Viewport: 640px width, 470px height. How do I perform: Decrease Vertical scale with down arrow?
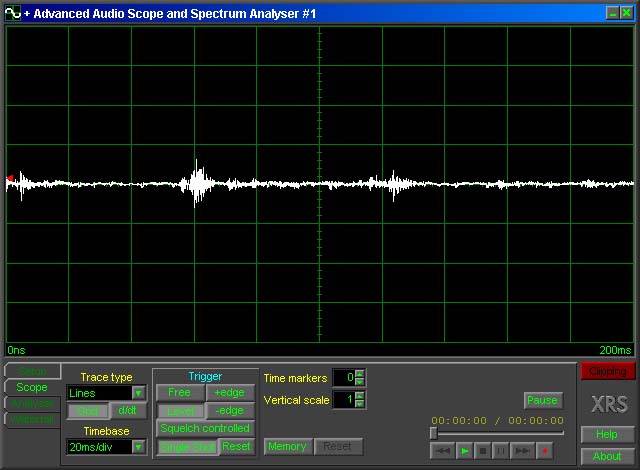click(360, 403)
